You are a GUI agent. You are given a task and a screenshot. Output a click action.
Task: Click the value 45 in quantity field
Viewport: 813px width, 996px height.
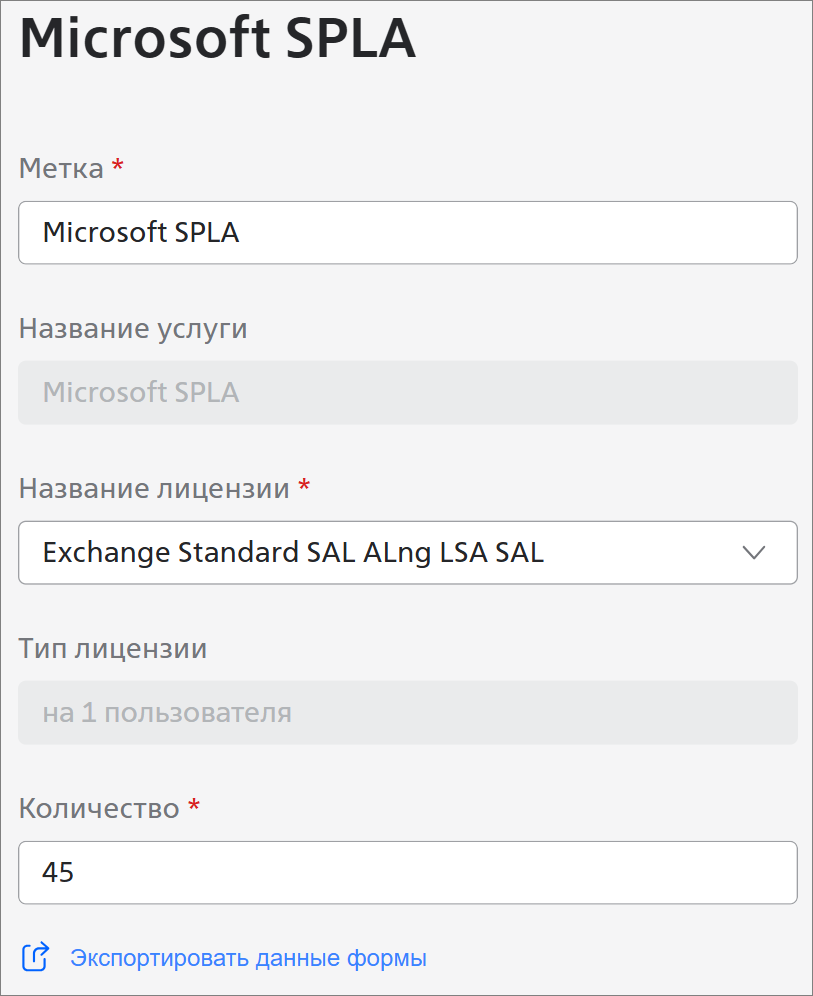click(58, 872)
